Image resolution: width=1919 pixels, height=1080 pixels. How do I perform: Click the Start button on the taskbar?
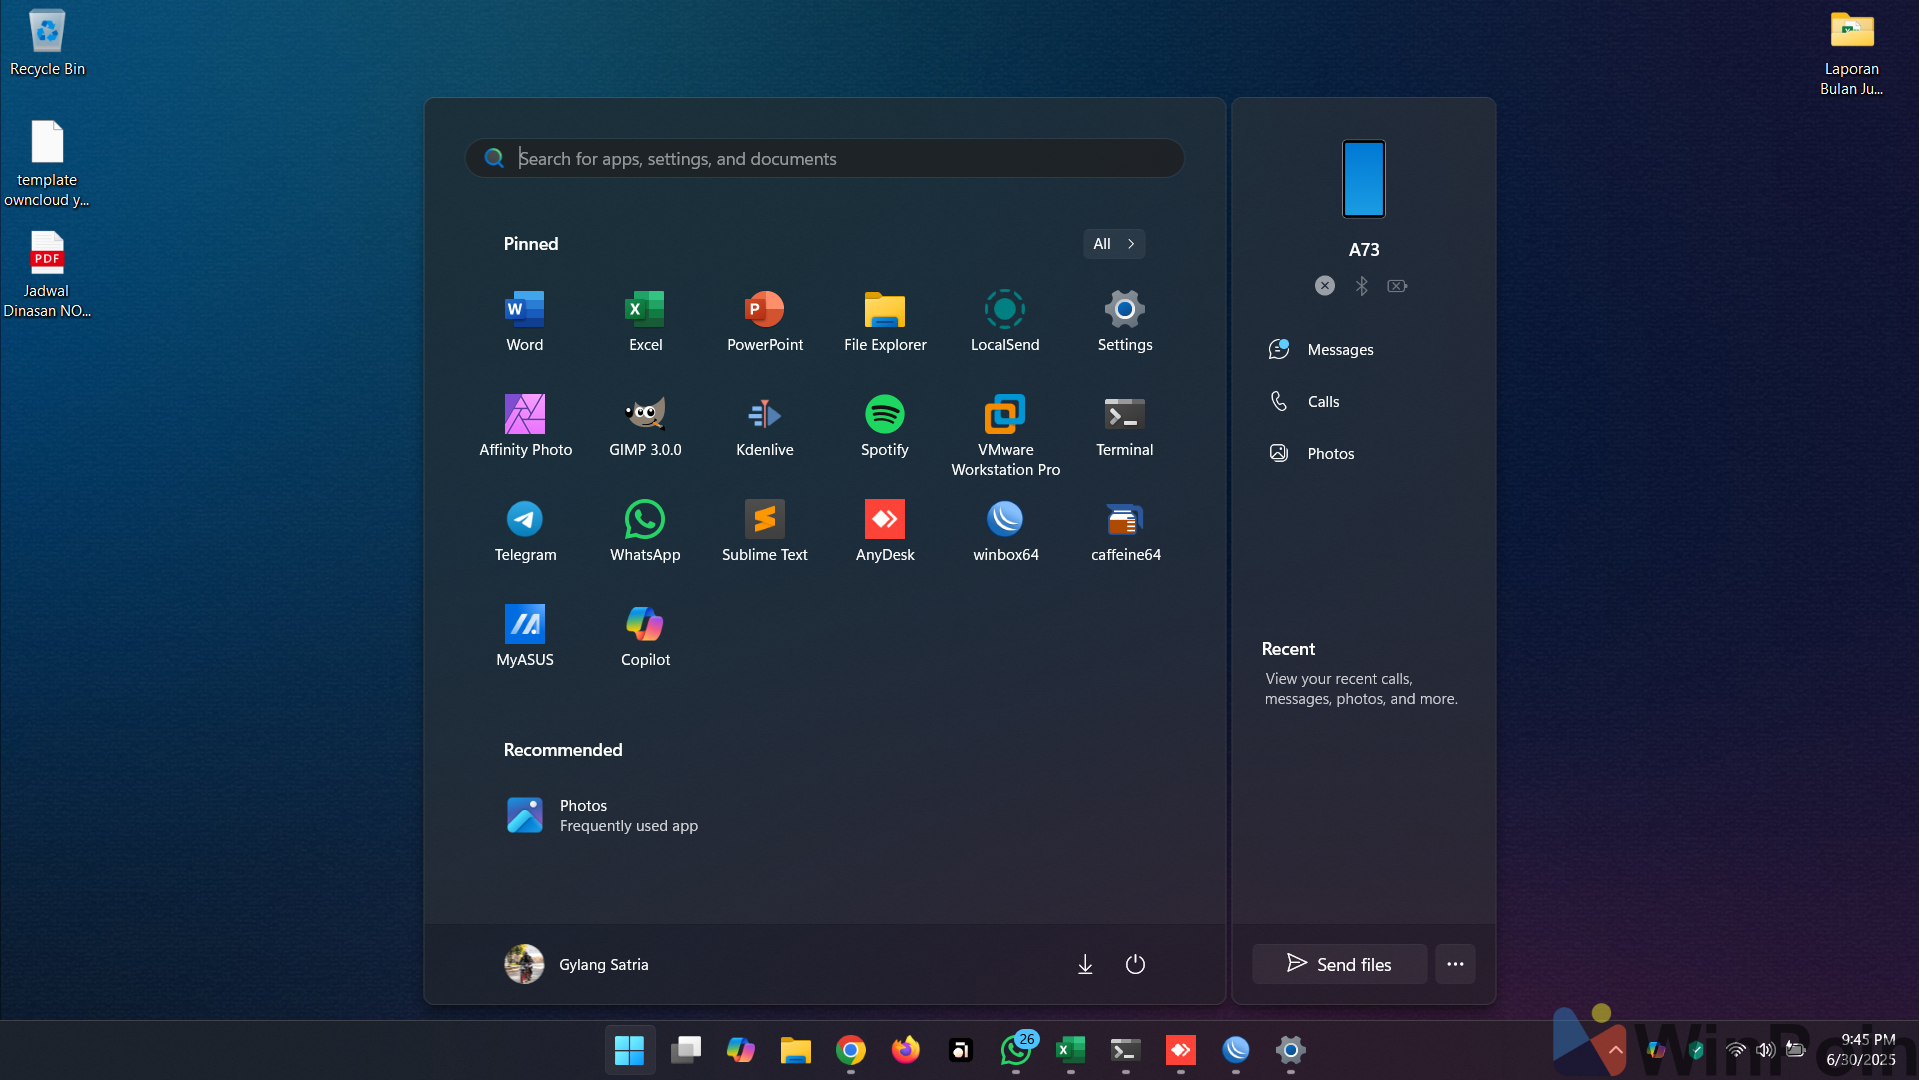tap(629, 1050)
